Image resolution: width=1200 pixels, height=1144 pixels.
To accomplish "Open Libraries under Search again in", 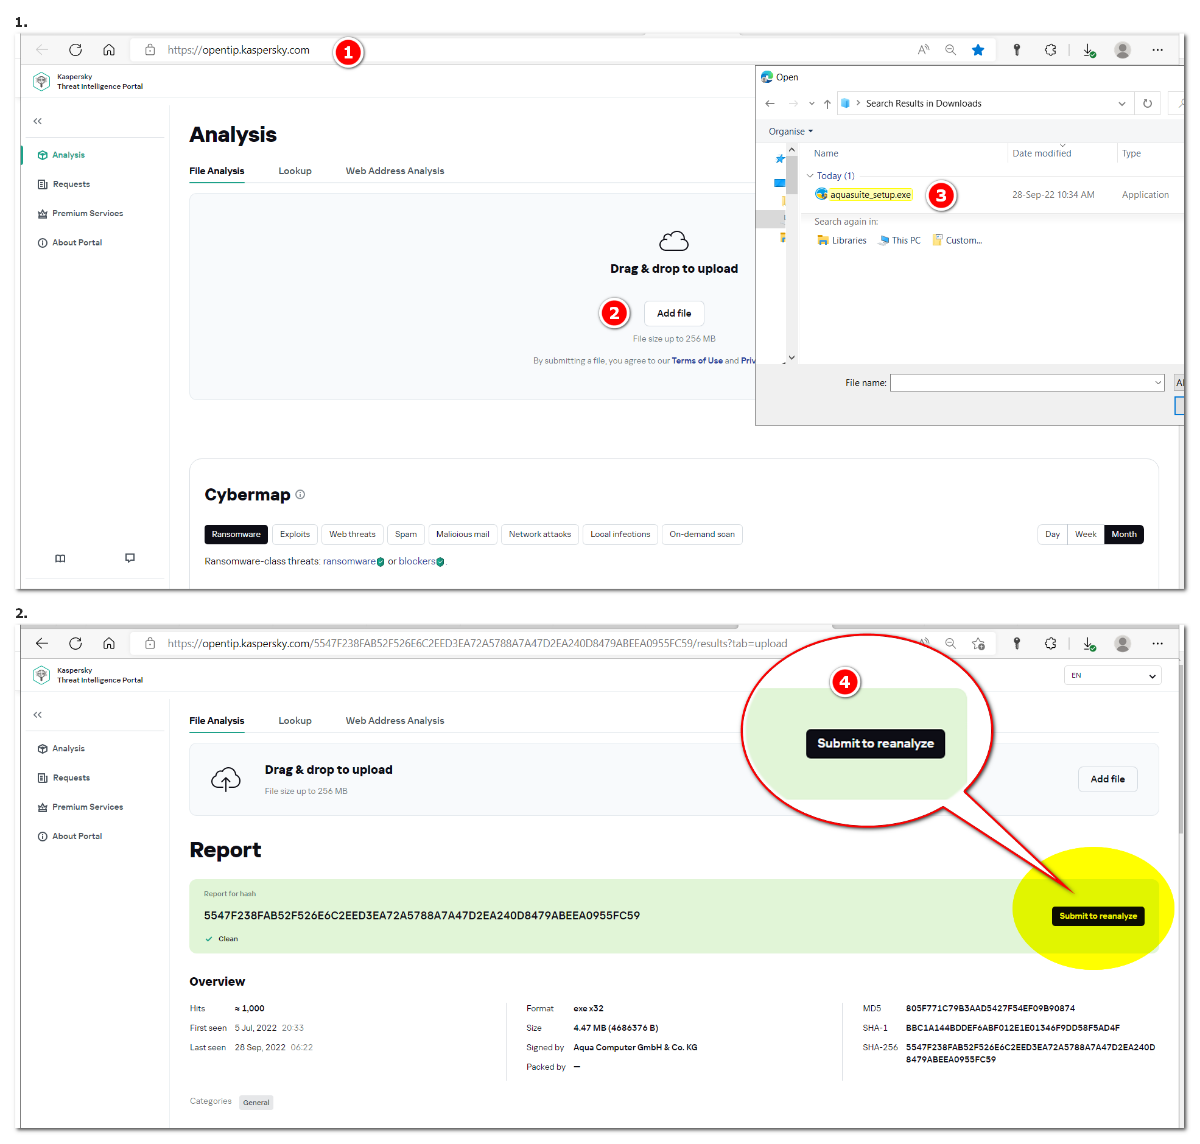I will coord(842,241).
